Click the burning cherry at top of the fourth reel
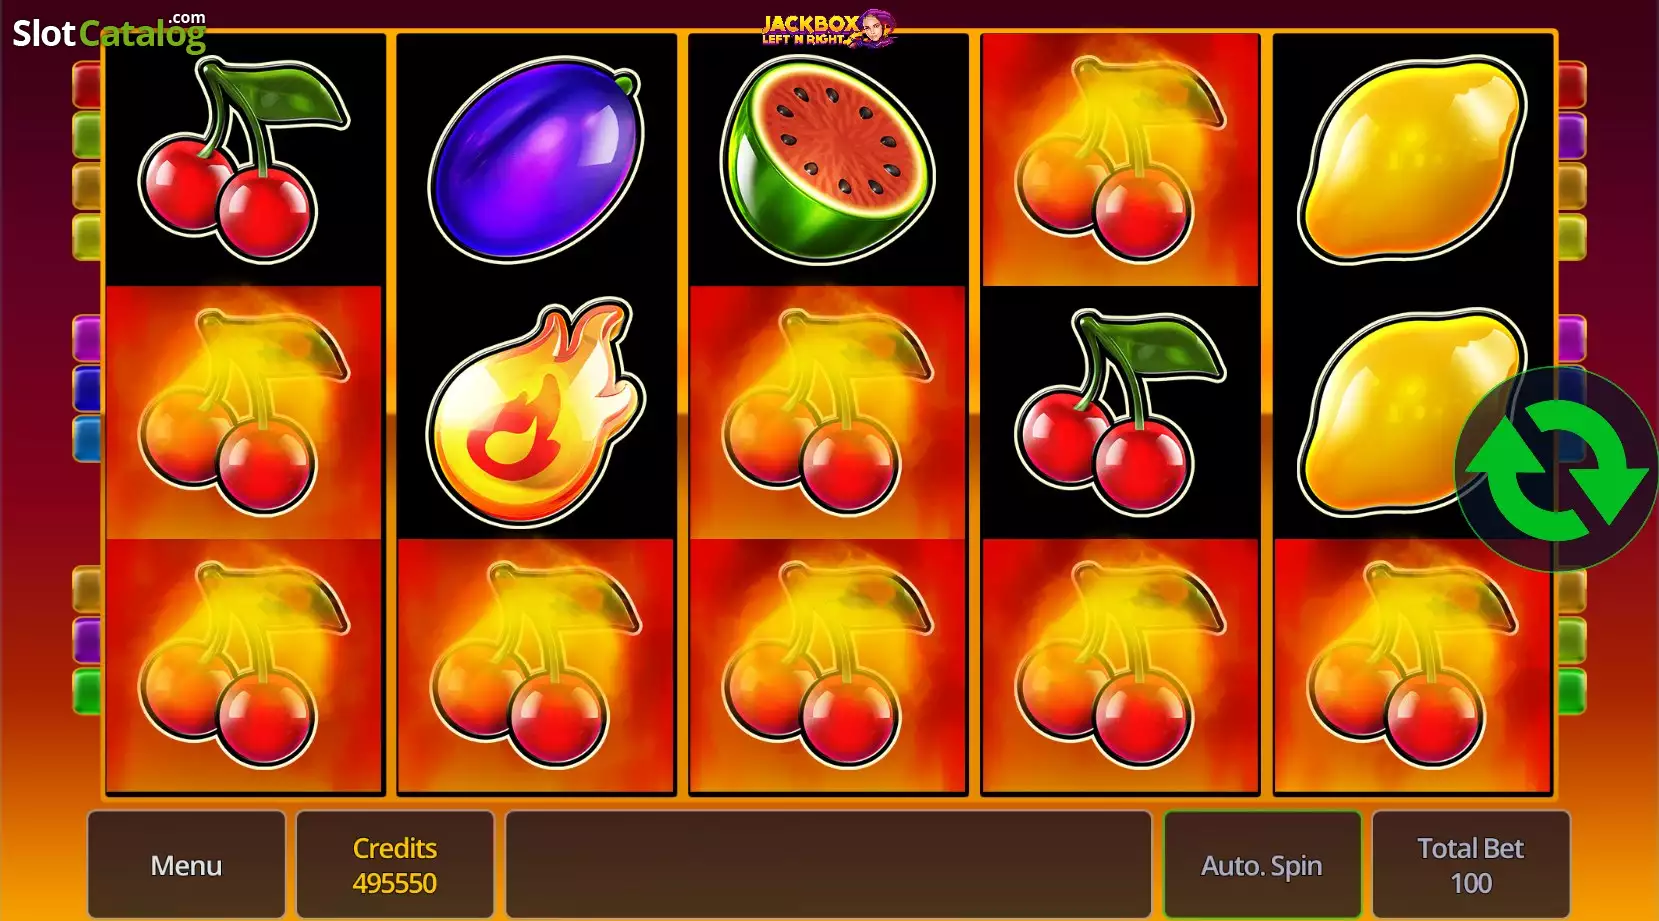Screen dimensions: 1659x921 pos(1120,160)
